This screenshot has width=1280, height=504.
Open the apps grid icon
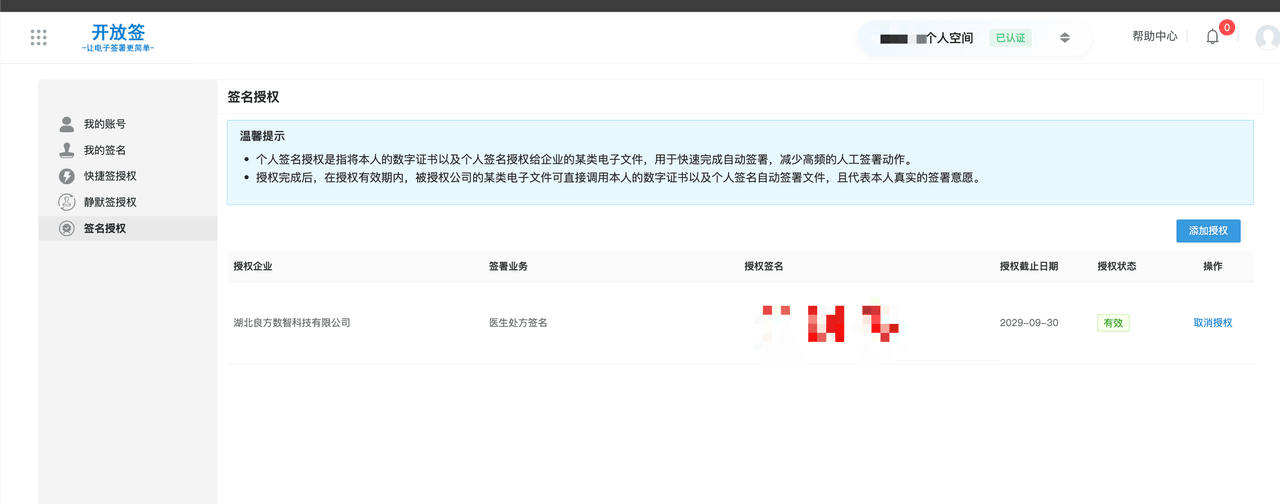pos(39,38)
